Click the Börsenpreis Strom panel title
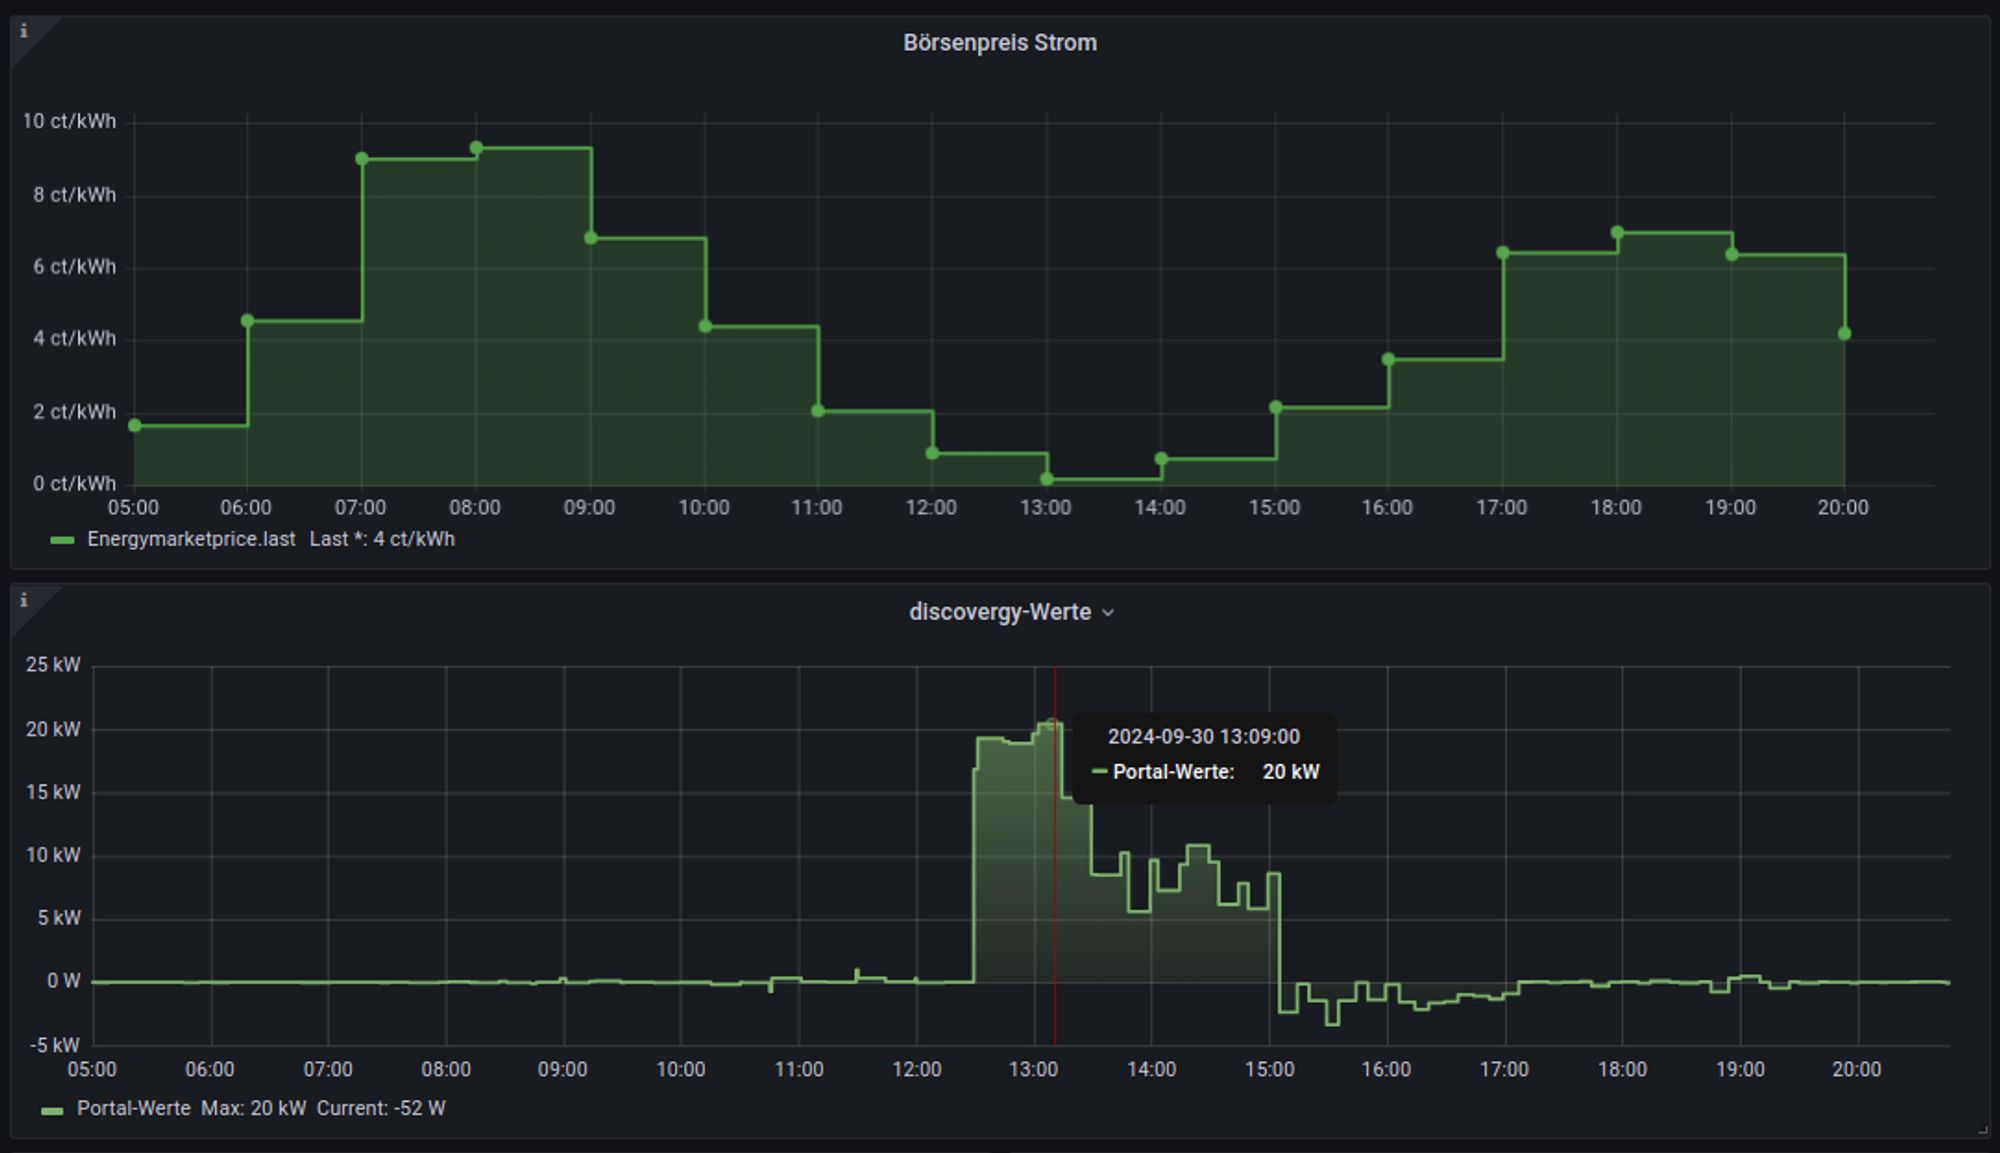This screenshot has width=2000, height=1153. point(1000,43)
